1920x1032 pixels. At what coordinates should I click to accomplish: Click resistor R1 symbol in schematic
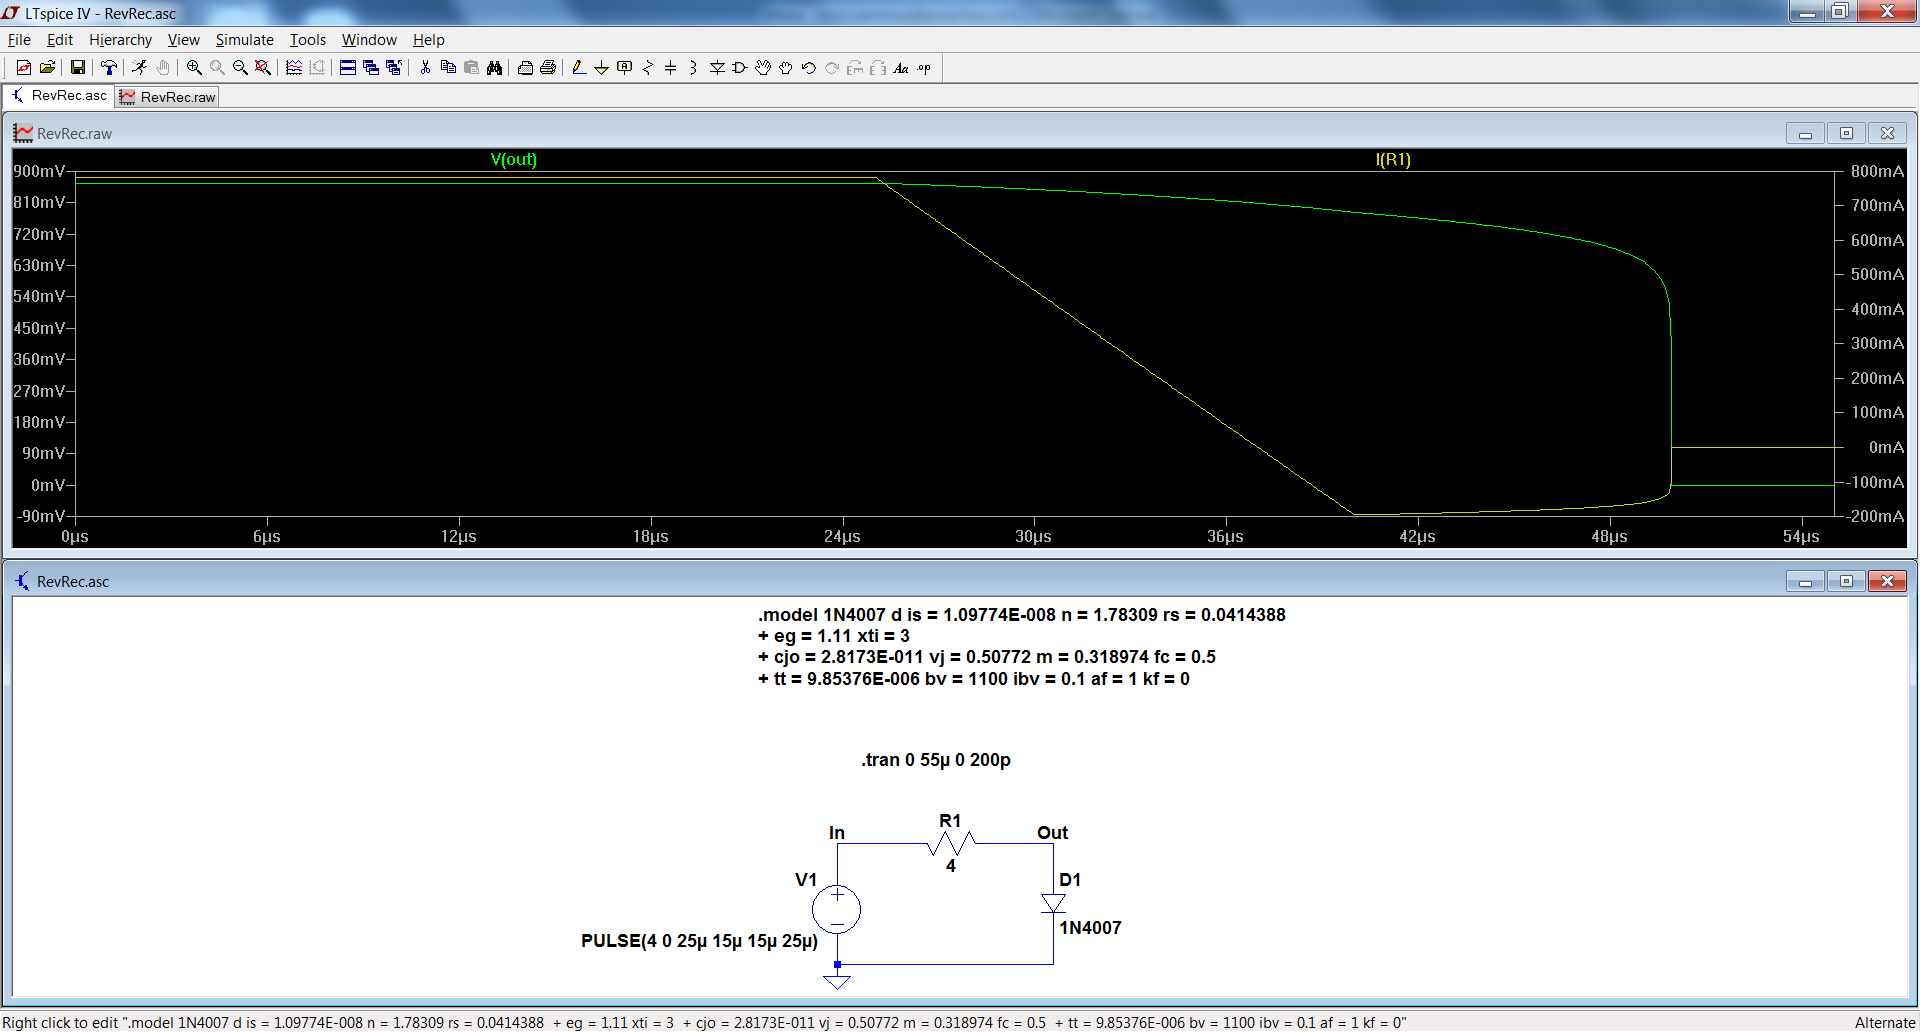(x=950, y=845)
